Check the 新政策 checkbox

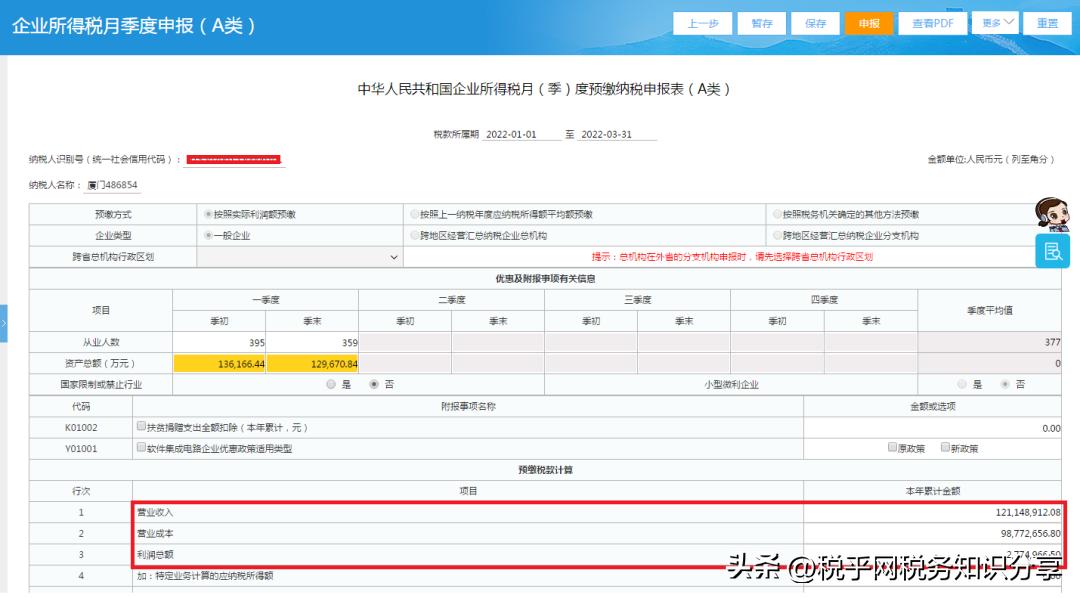tap(944, 447)
